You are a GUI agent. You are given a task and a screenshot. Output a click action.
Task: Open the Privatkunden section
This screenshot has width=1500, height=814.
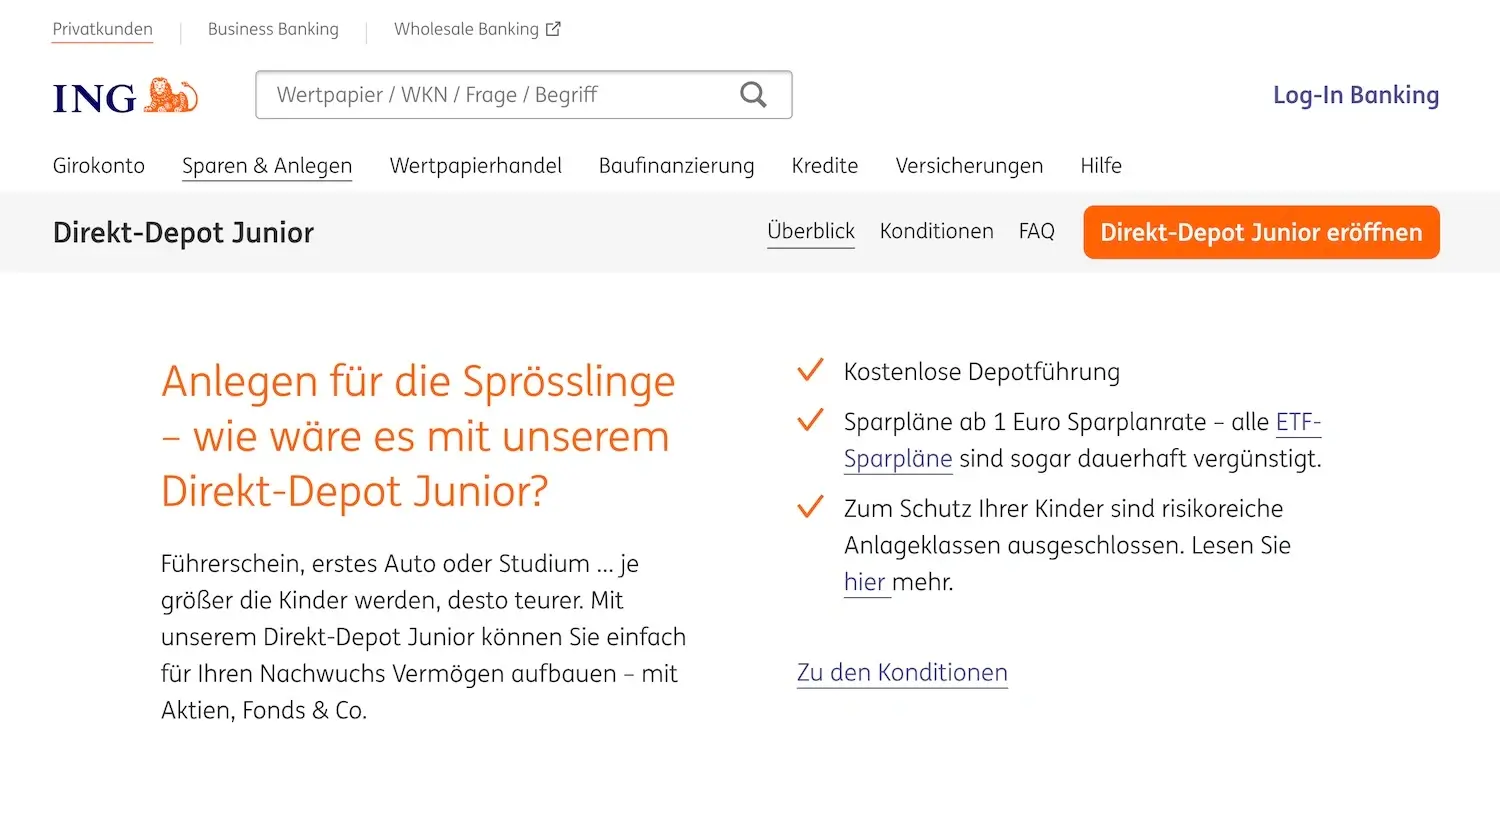(x=103, y=29)
